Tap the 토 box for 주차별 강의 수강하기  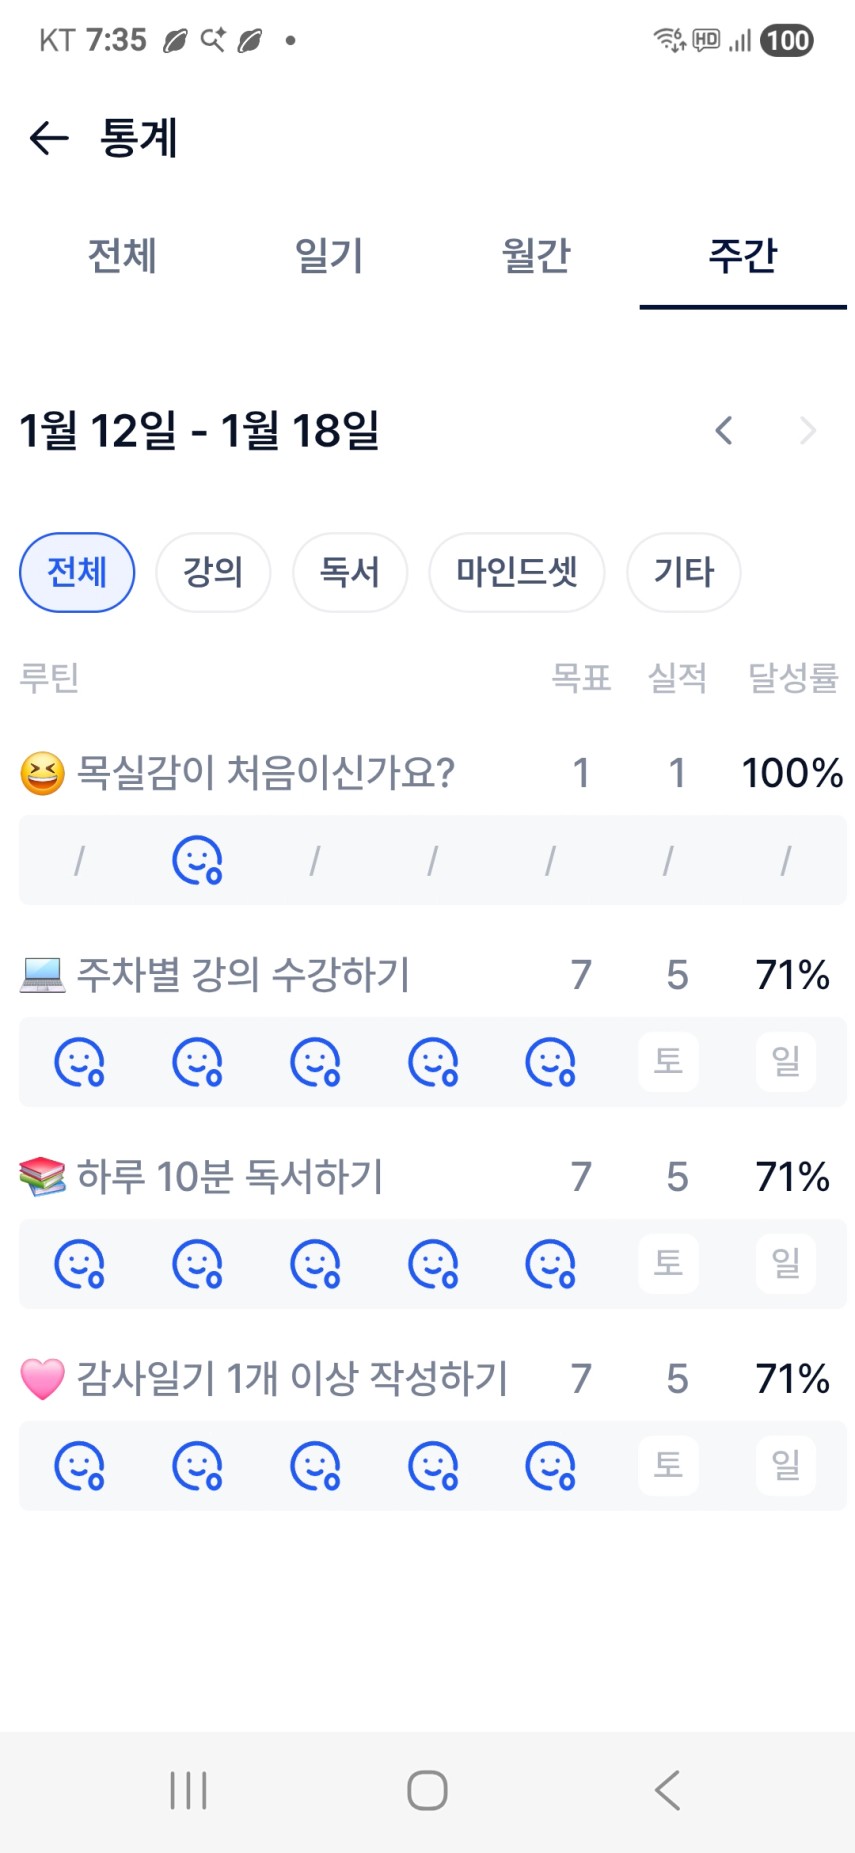[668, 1061]
